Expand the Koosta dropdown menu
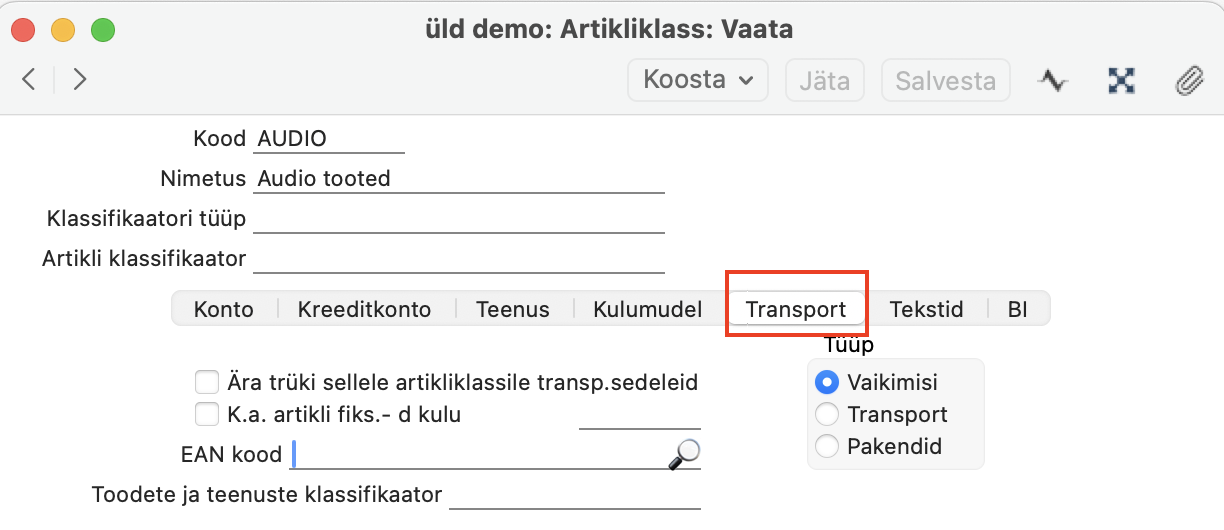This screenshot has height=530, width=1224. 697,80
